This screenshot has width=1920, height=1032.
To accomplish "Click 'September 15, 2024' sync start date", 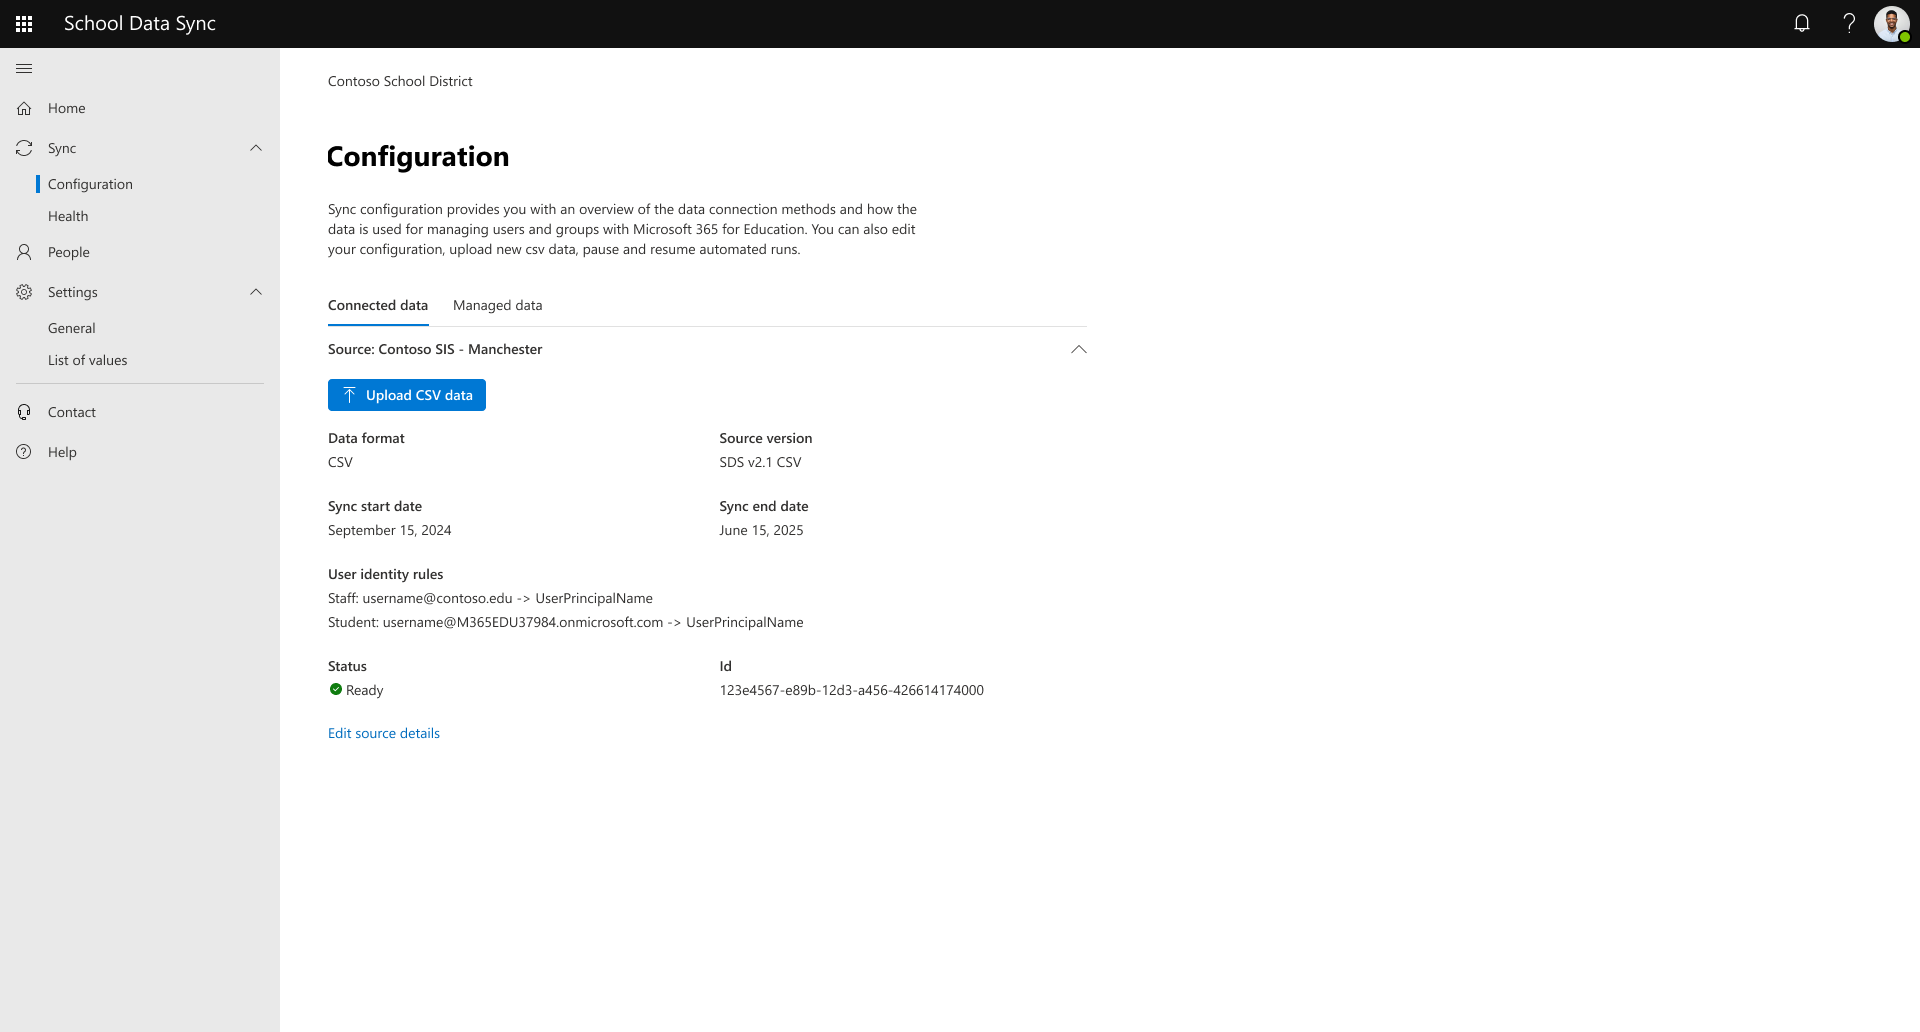I will [x=390, y=530].
